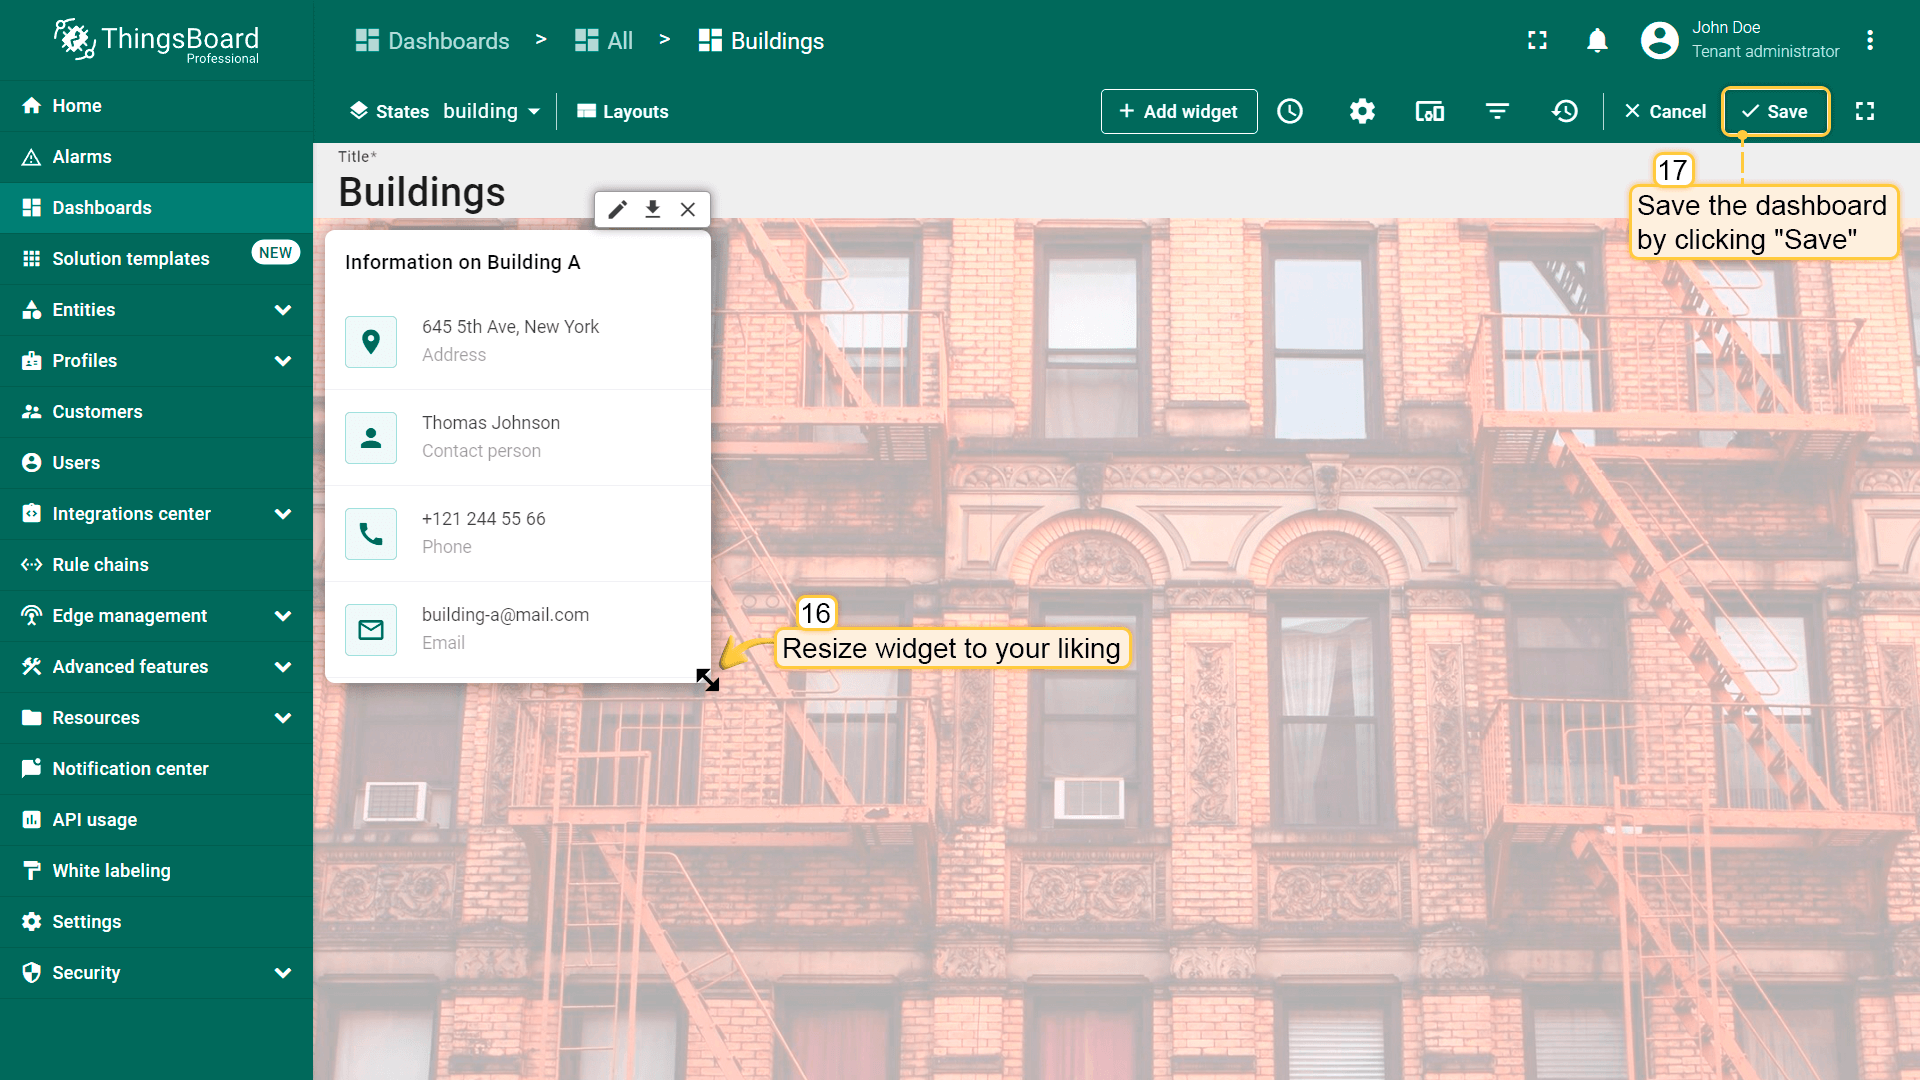This screenshot has width=1920, height=1080.
Task: Open version history icon
Action: pyautogui.click(x=1565, y=111)
